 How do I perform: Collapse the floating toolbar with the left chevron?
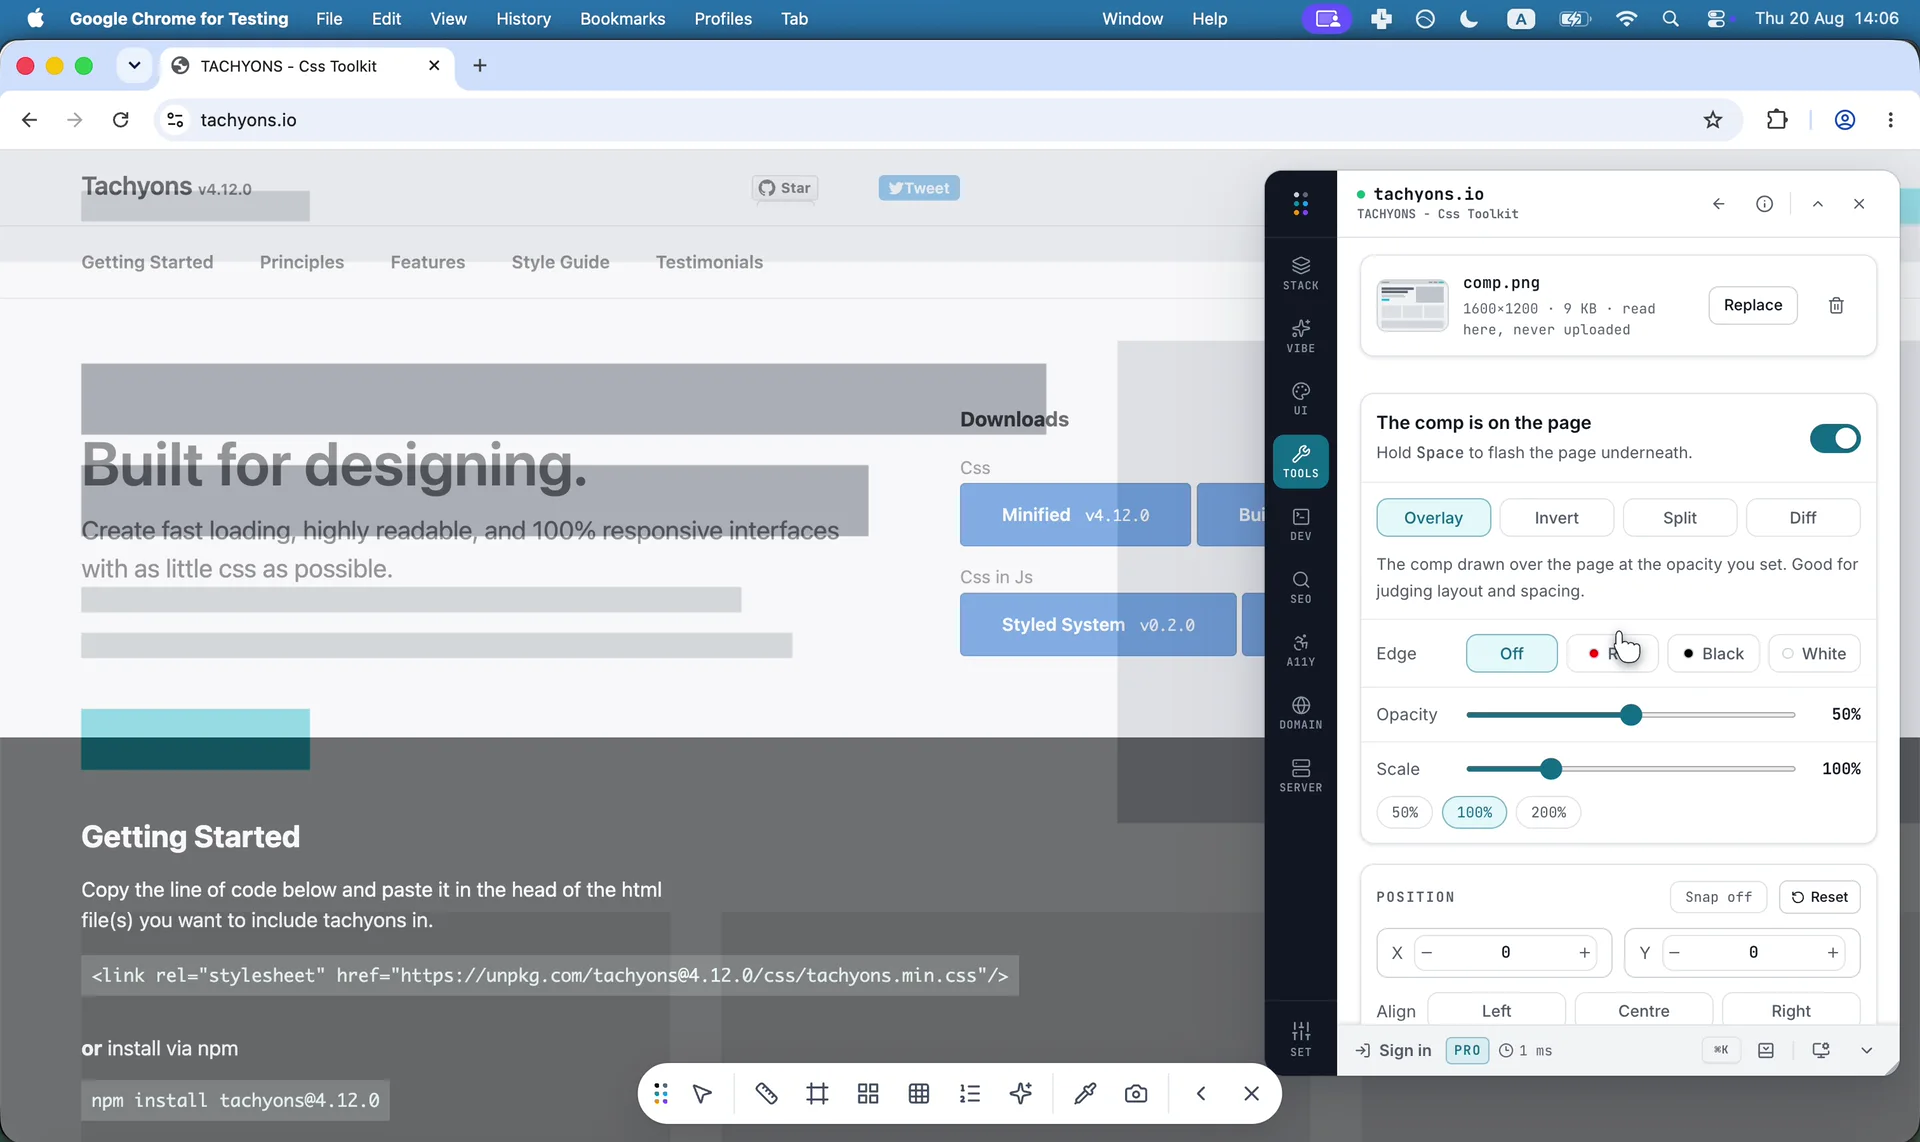pos(1200,1094)
